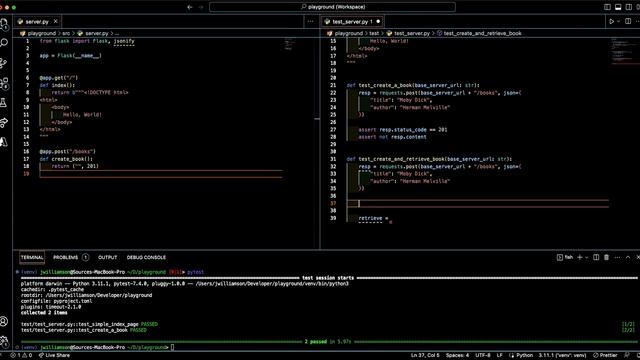The height and width of the screenshot is (360, 640).
Task: Toggle the secondary side bar layout icon
Action: (x=629, y=7)
